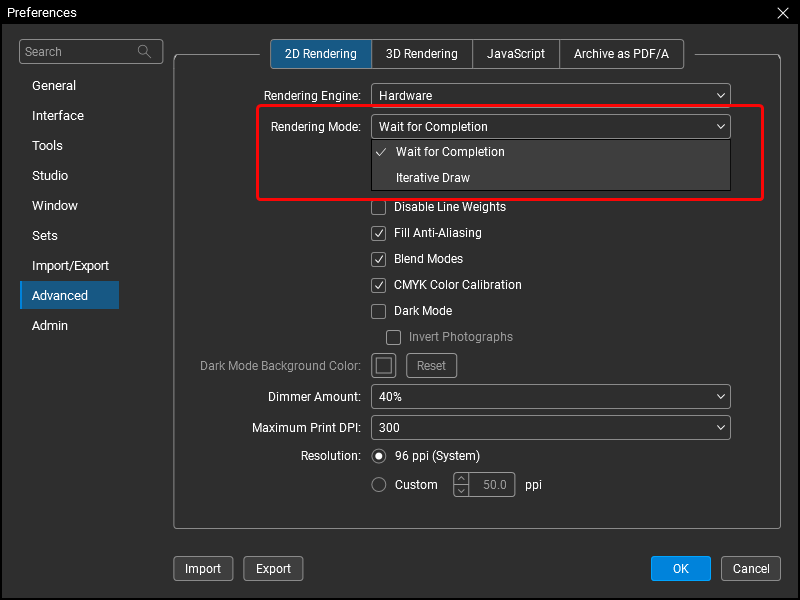Switch to the 2D Rendering tab
The height and width of the screenshot is (600, 800).
[x=321, y=54]
